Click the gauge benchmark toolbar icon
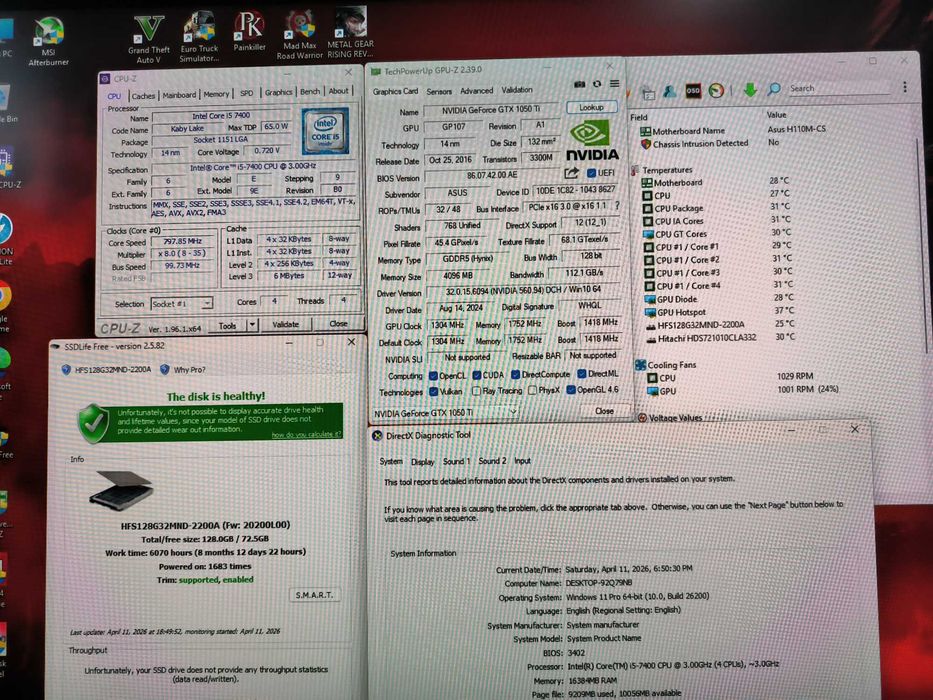 point(716,90)
